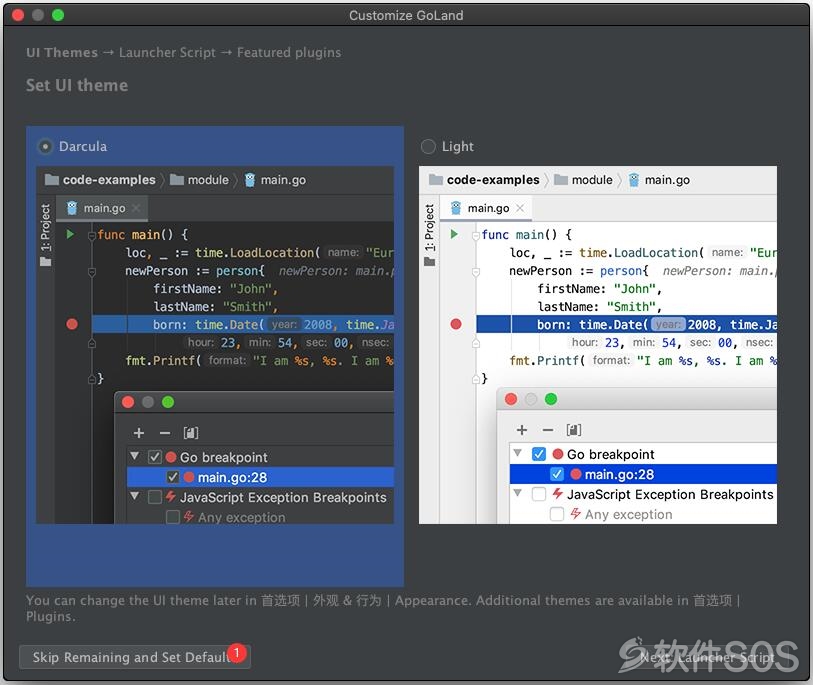Image resolution: width=813 pixels, height=685 pixels.
Task: Toggle JavaScript Exception Breakpoints checkbox in Darcula preview
Action: click(155, 497)
